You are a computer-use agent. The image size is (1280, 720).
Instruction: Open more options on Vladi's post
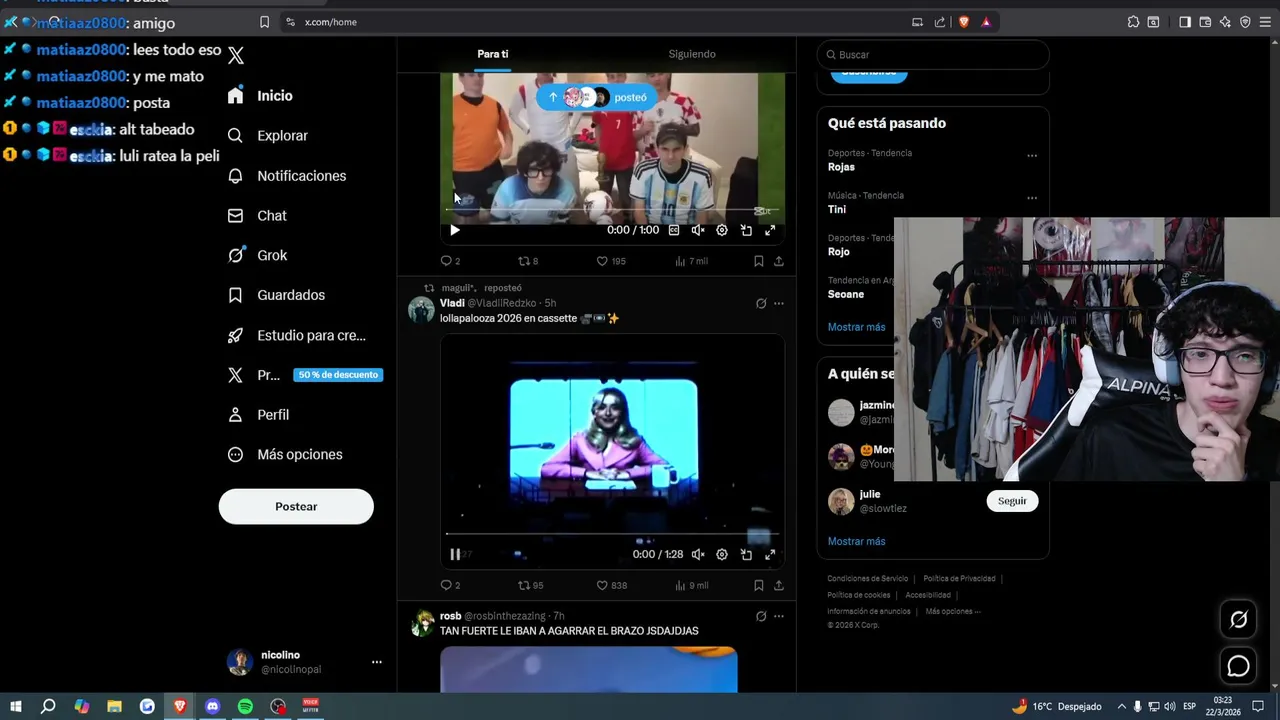(x=779, y=303)
